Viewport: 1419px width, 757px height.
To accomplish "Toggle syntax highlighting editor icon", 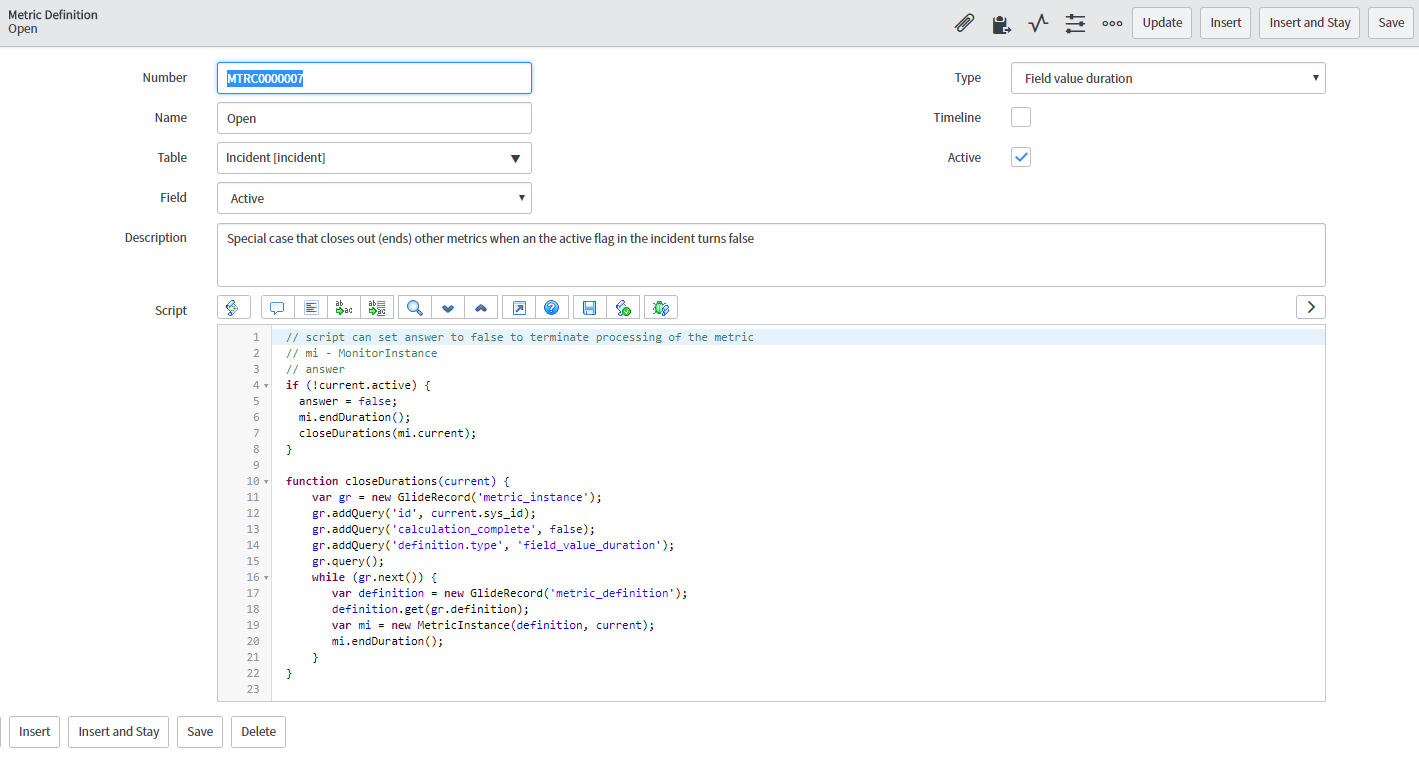I will [x=232, y=307].
